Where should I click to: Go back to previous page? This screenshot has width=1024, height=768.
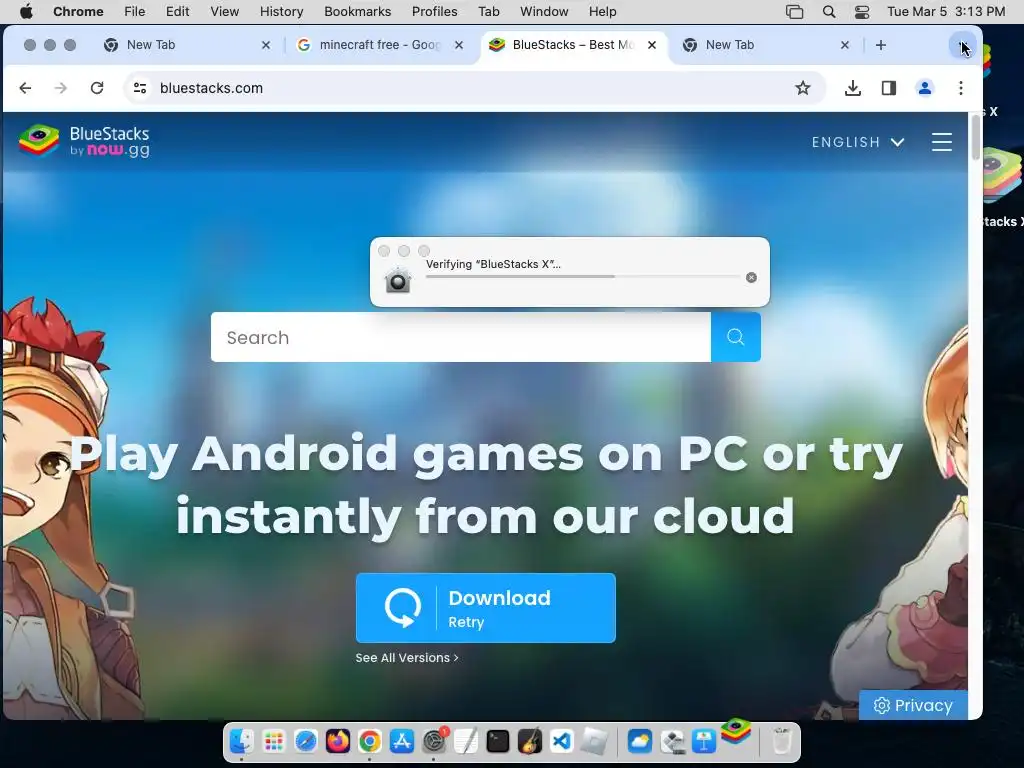(25, 88)
